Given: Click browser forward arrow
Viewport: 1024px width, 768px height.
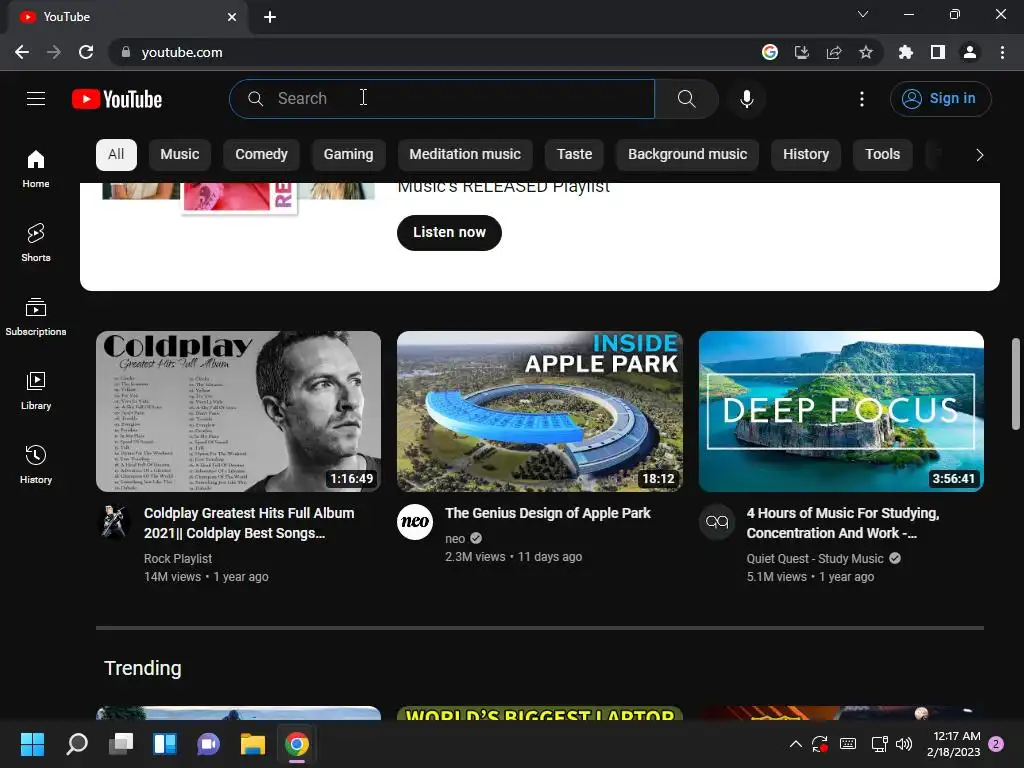Looking at the screenshot, I should [x=54, y=52].
